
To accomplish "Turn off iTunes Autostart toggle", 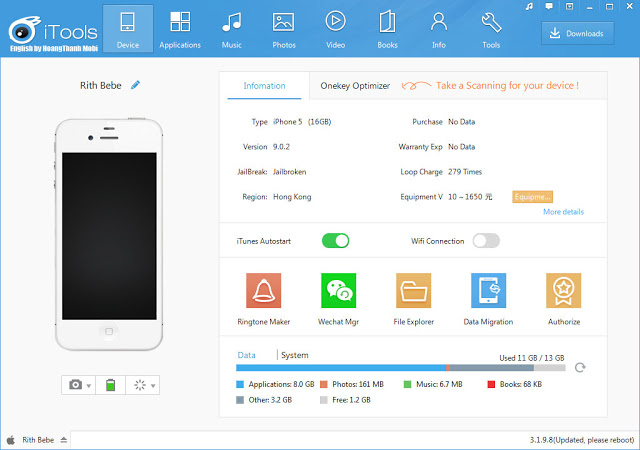I will tap(336, 241).
